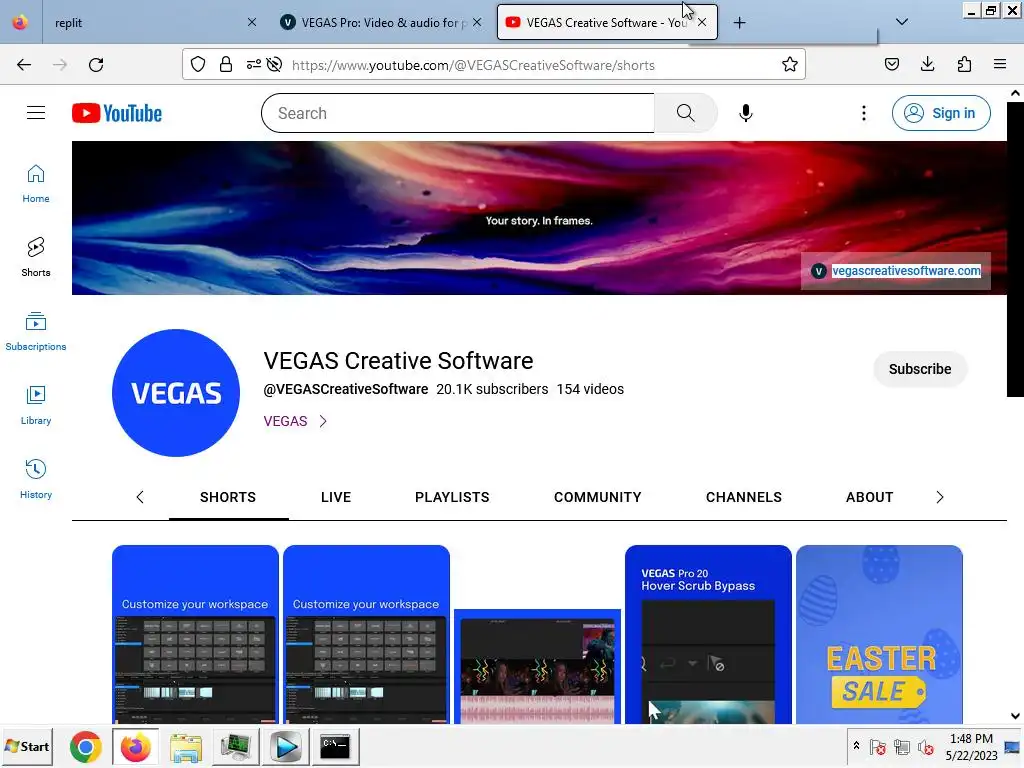Go to Home in sidebar
The image size is (1024, 768).
pos(36,184)
